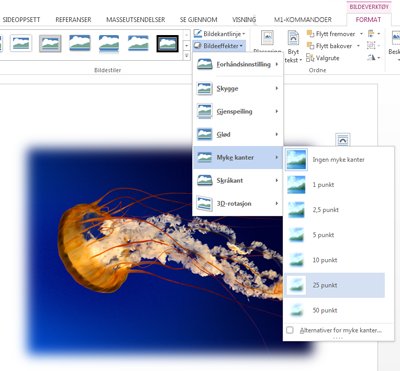Image resolution: width=400 pixels, height=371 pixels.
Task: Click the Forhåndsinnstilling menu icon
Action: tap(204, 64)
